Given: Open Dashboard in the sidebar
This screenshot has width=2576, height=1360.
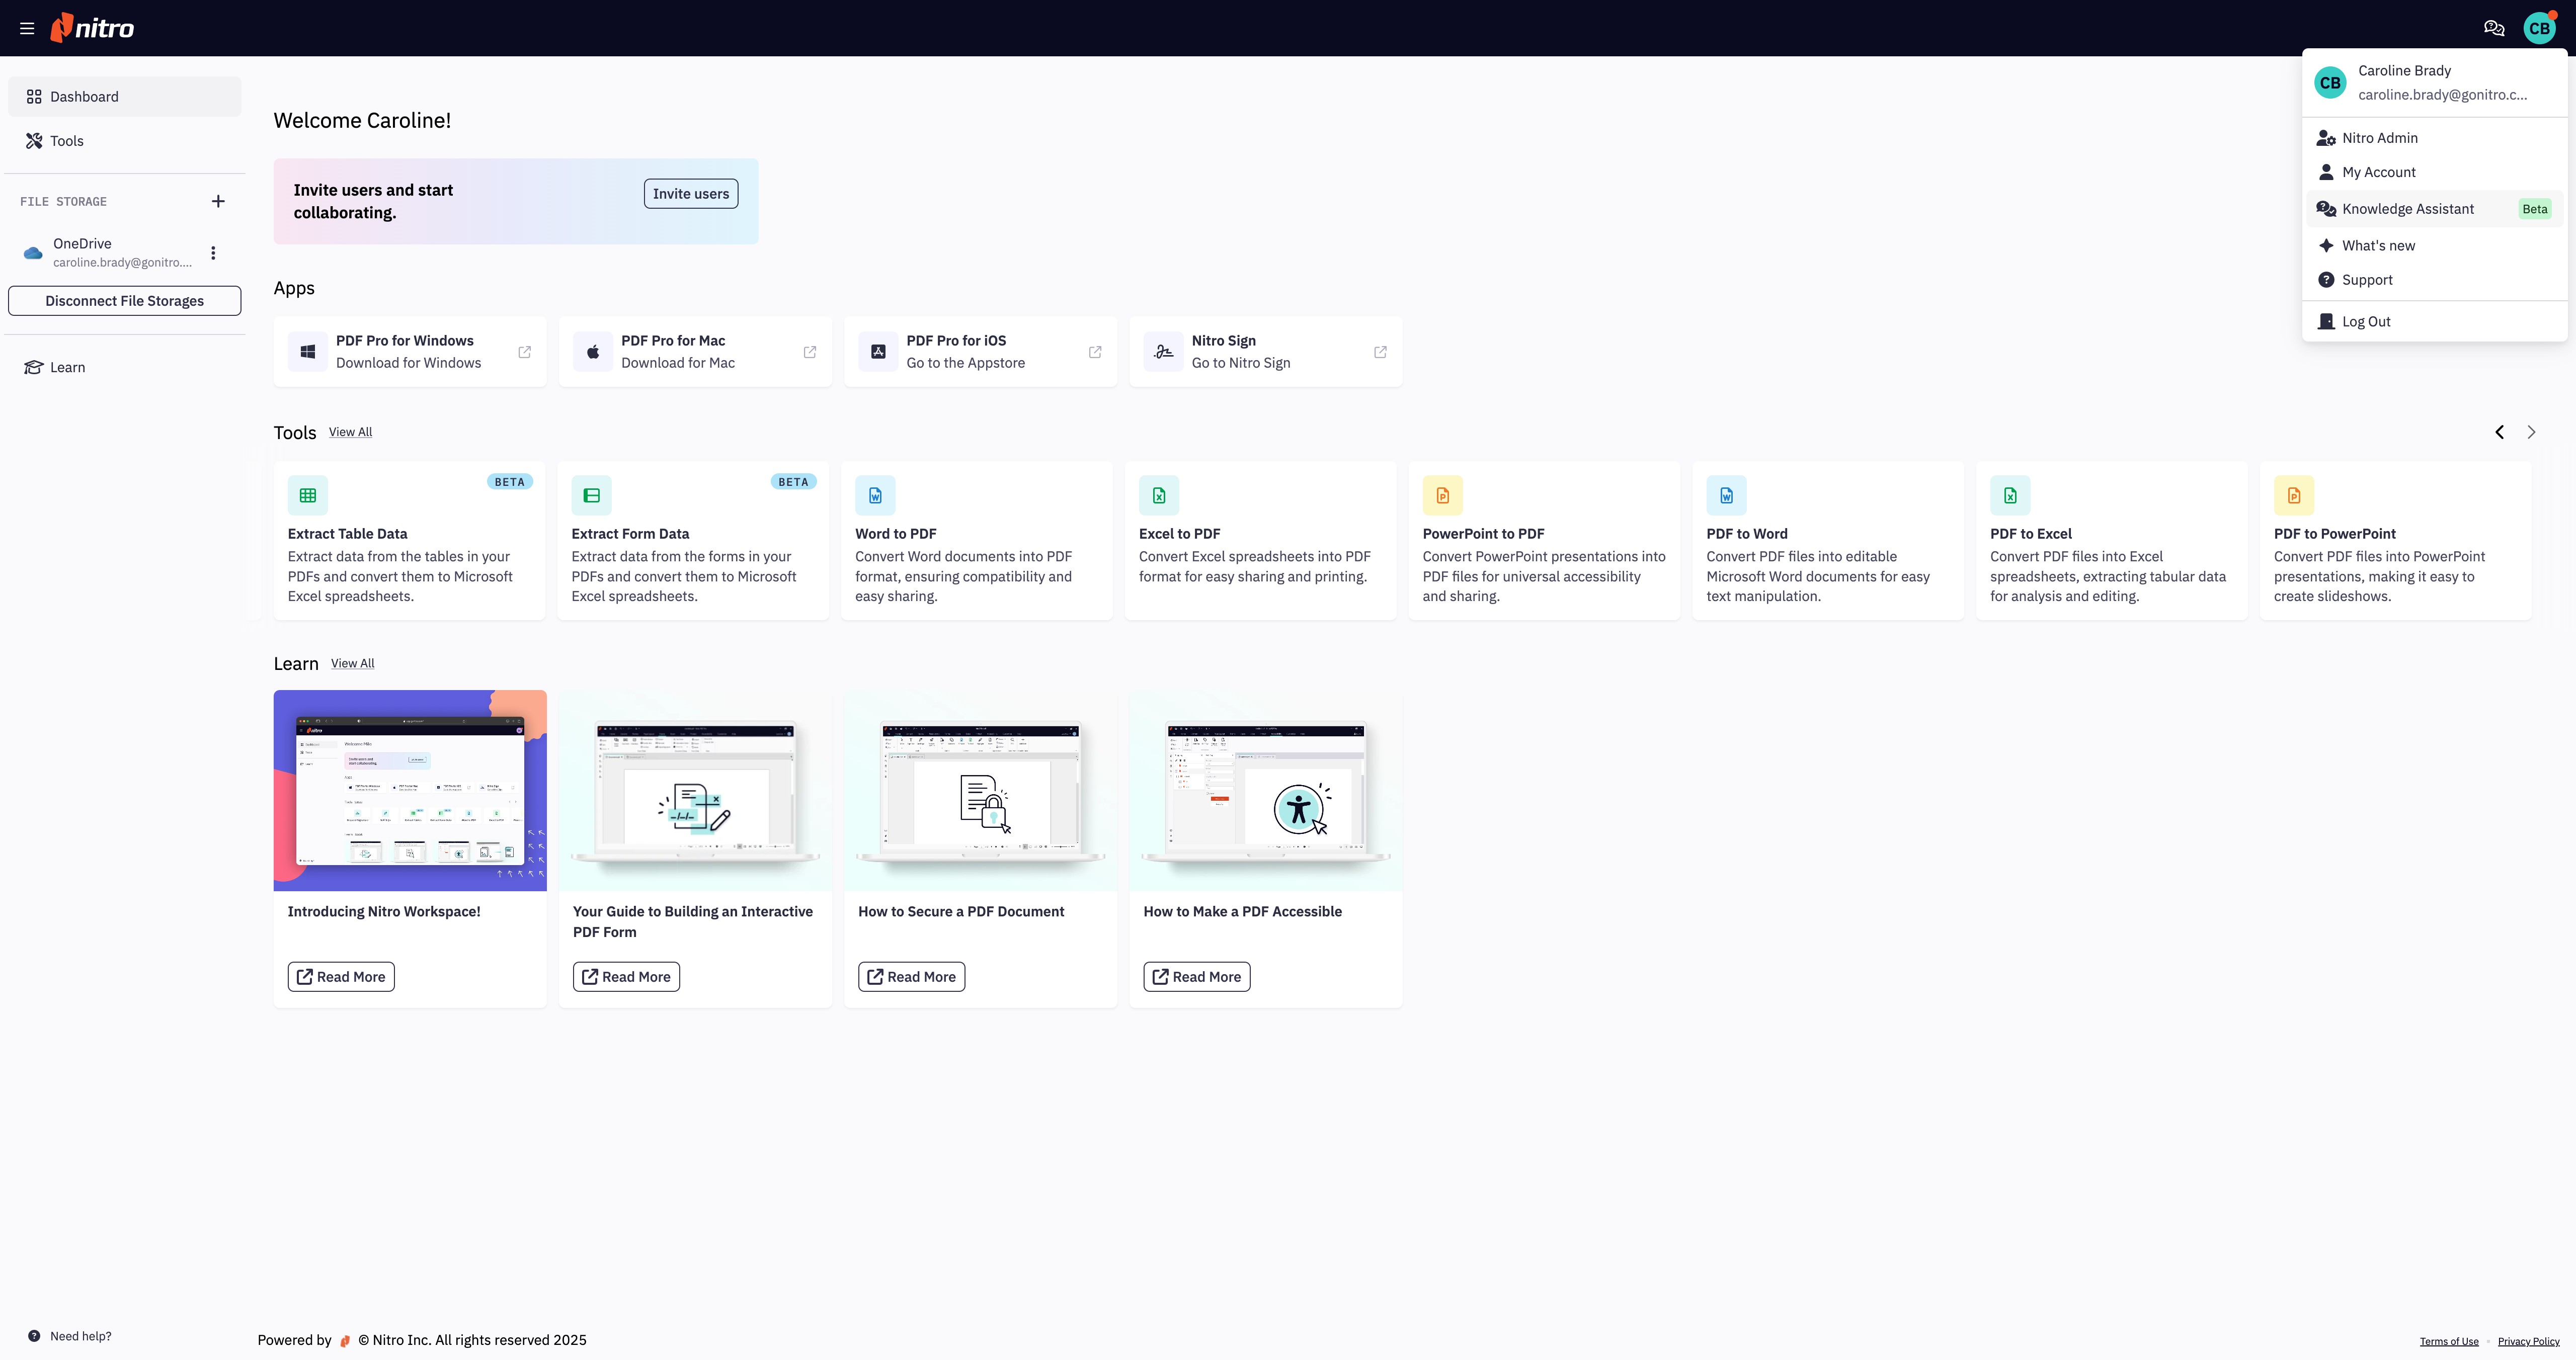Looking at the screenshot, I should (x=125, y=97).
